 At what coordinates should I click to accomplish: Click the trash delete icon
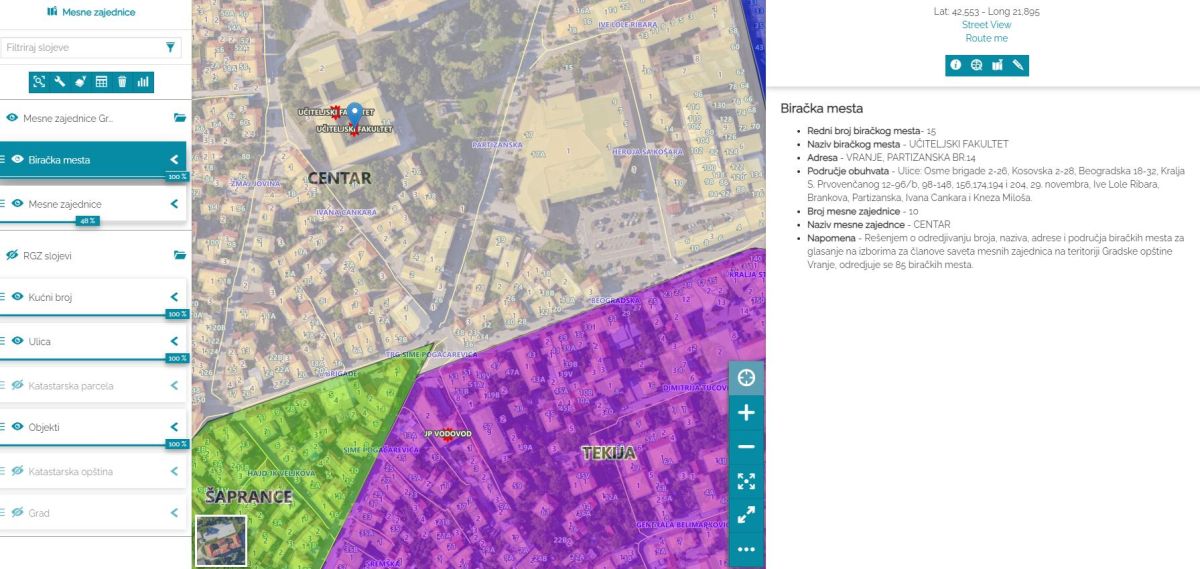(x=122, y=82)
